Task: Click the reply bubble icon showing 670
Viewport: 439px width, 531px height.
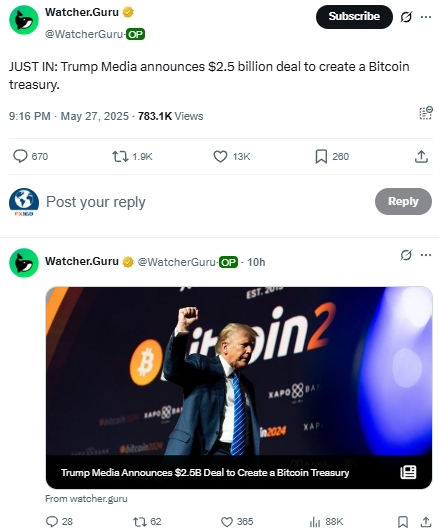Action: (20, 156)
